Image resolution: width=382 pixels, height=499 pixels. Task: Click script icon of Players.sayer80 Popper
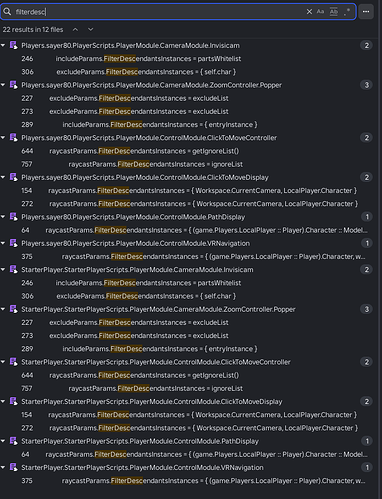(14, 85)
